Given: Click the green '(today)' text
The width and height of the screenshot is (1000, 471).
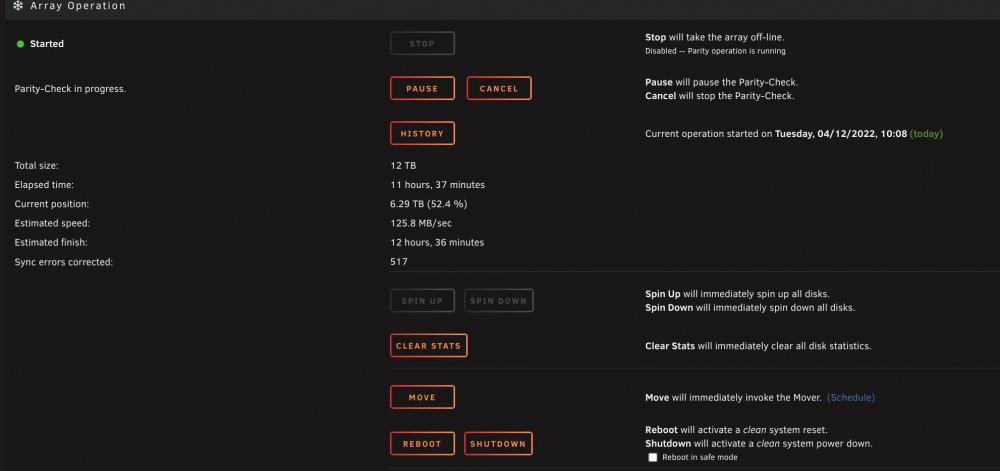Looking at the screenshot, I should tap(926, 134).
